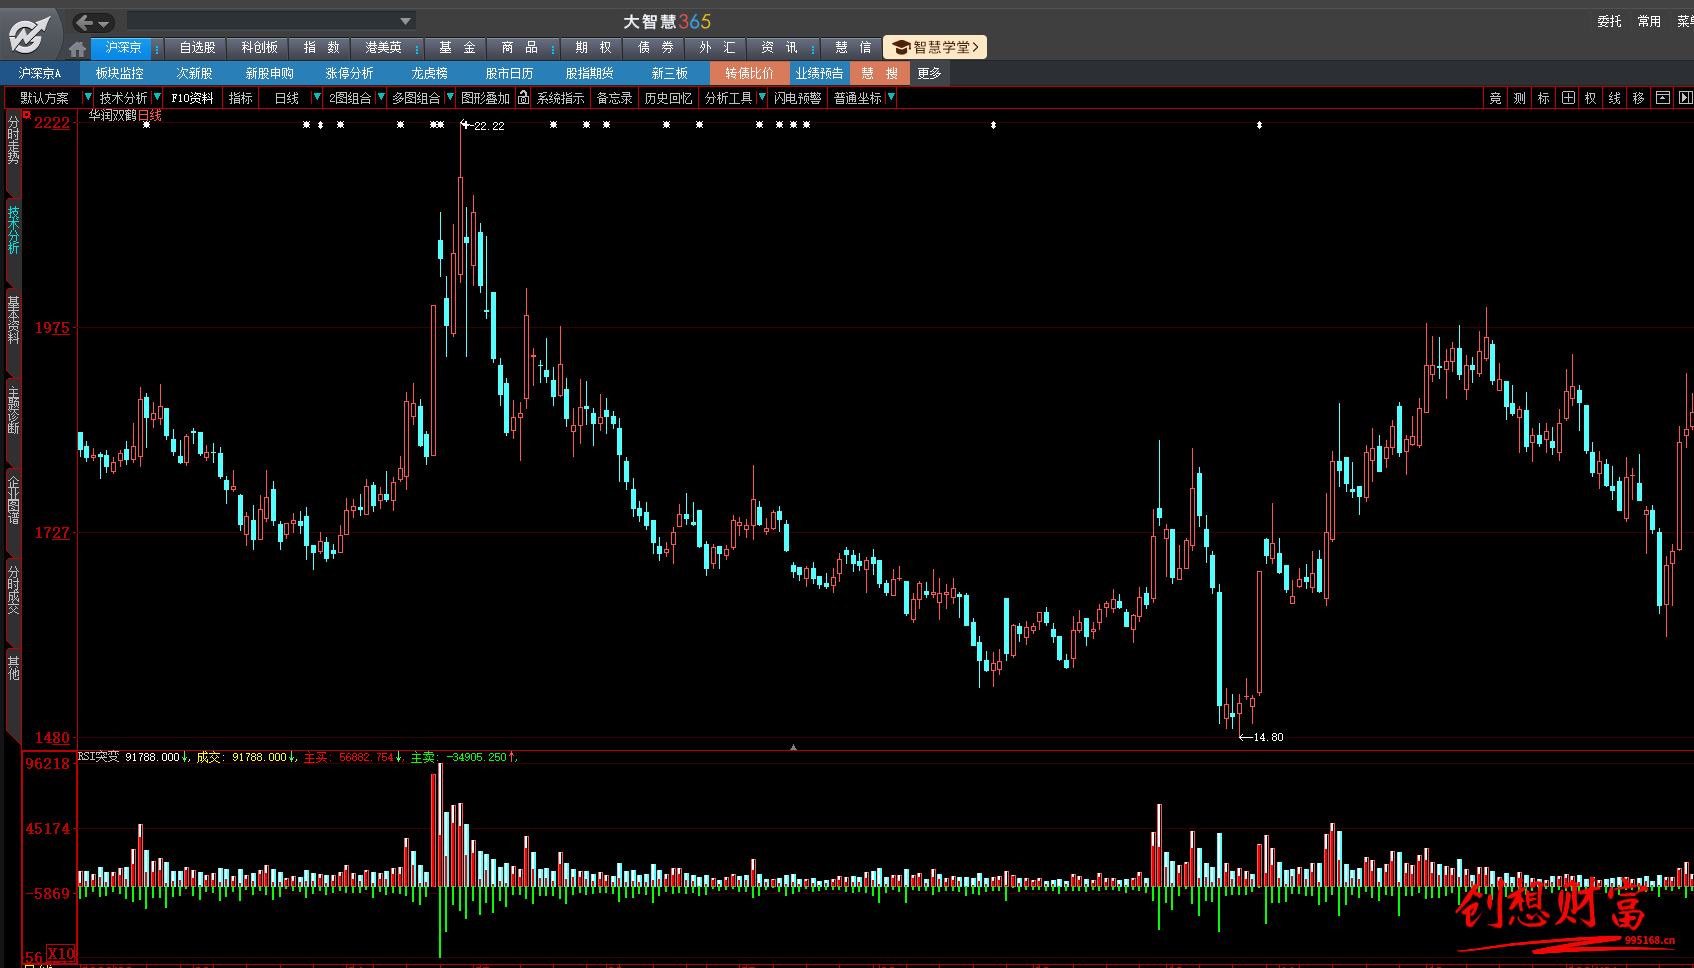
Task: Click the 闪电预警 alert button
Action: pyautogui.click(x=797, y=98)
